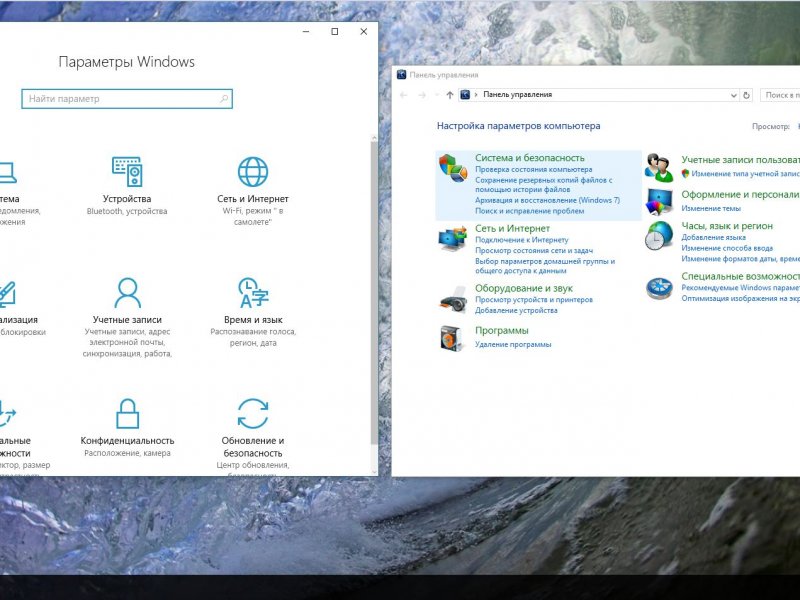Screen dimensions: 800x600
Task: Click the globe and clock icon
Action: click(659, 235)
